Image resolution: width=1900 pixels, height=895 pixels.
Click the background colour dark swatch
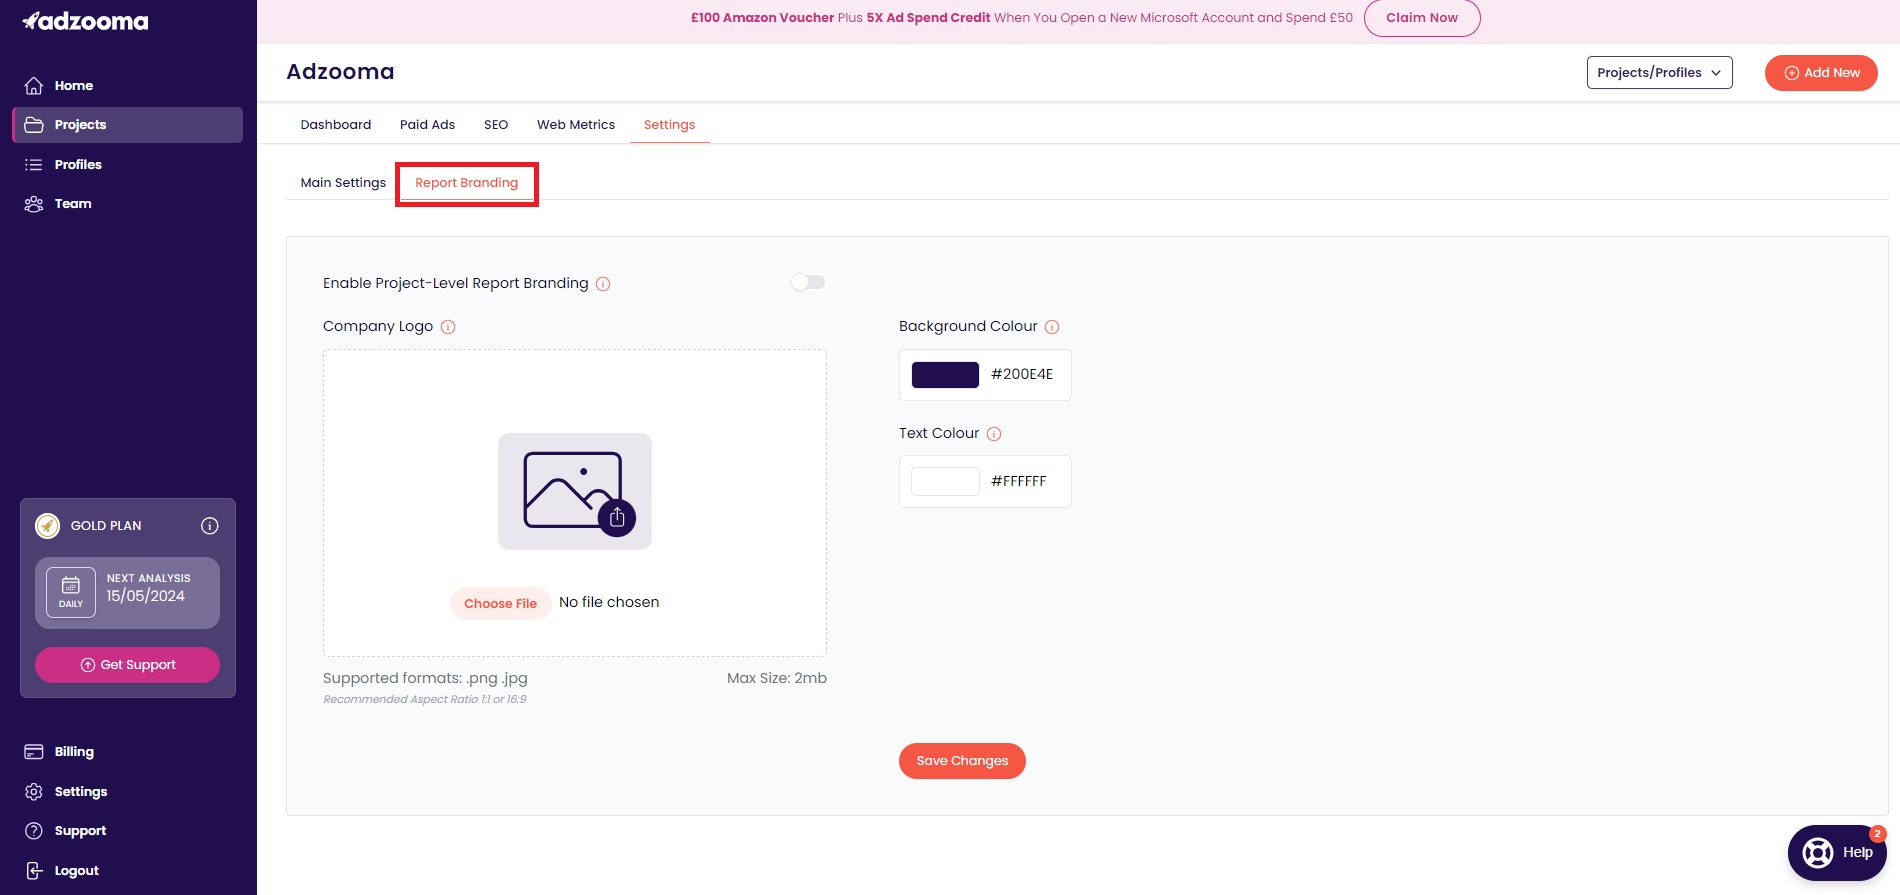click(x=945, y=375)
